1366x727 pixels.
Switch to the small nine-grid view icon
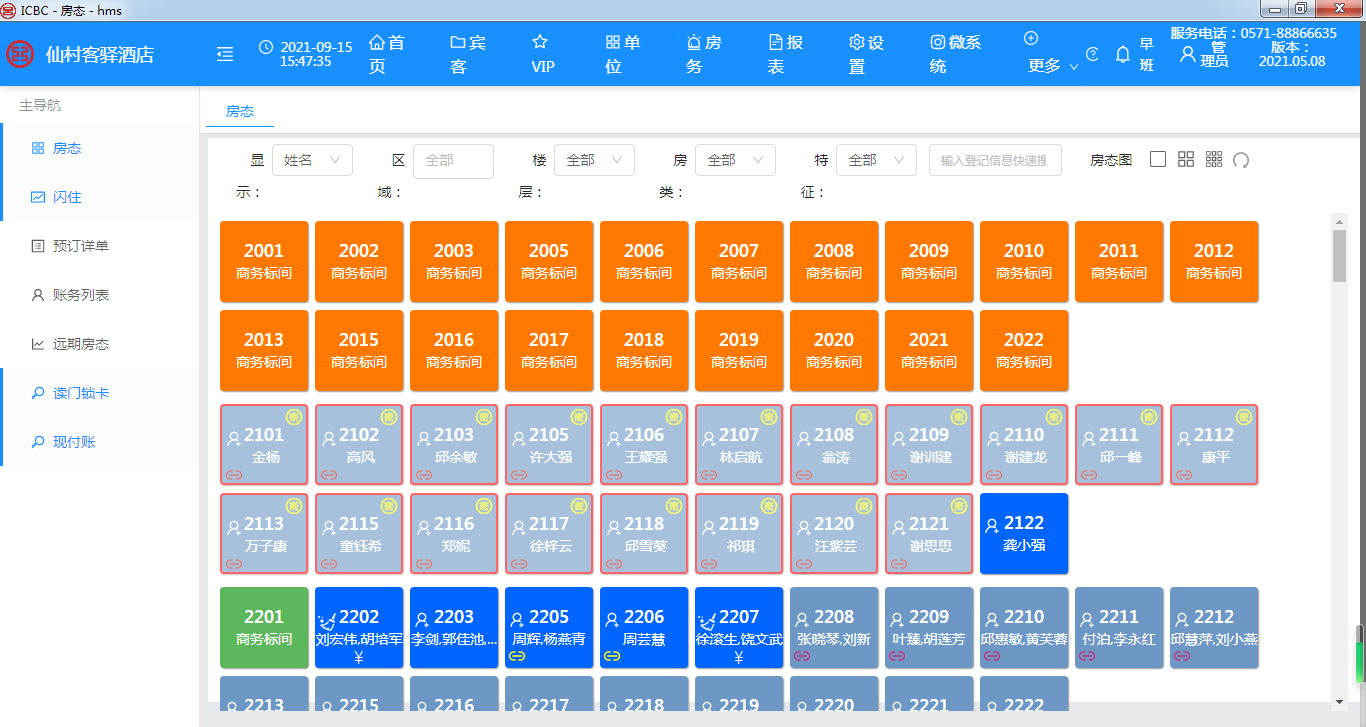[x=1214, y=160]
